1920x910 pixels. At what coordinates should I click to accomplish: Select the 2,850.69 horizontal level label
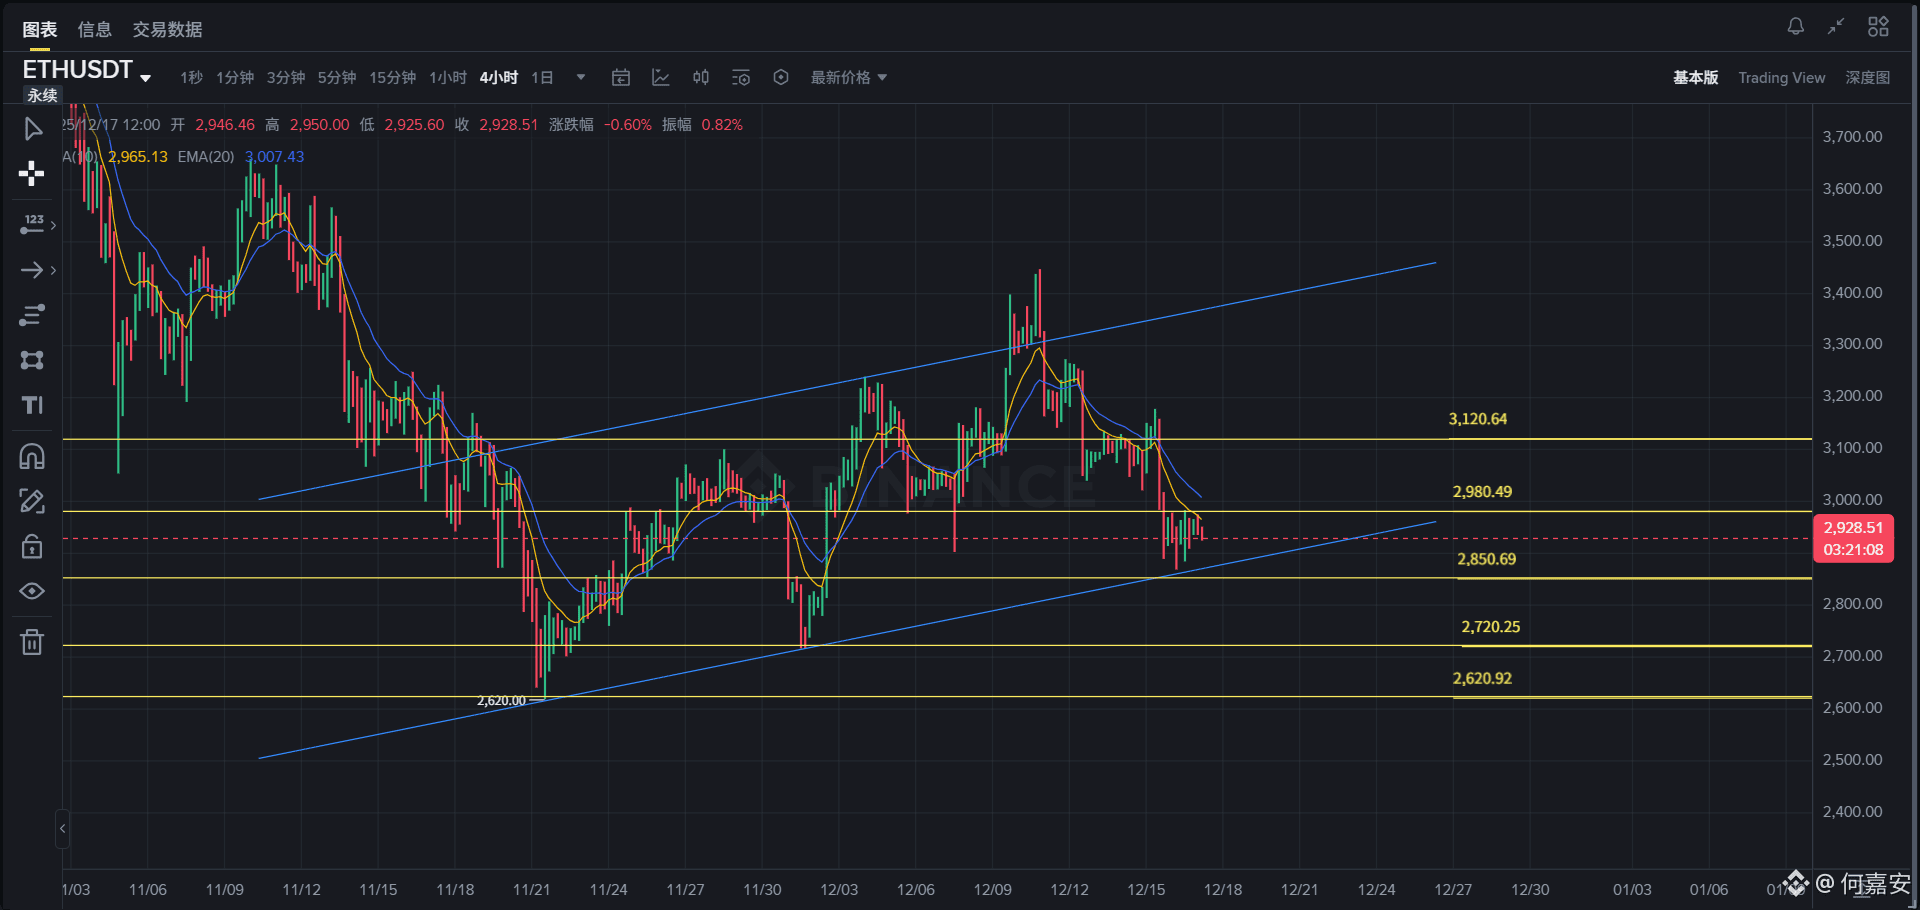(1486, 559)
